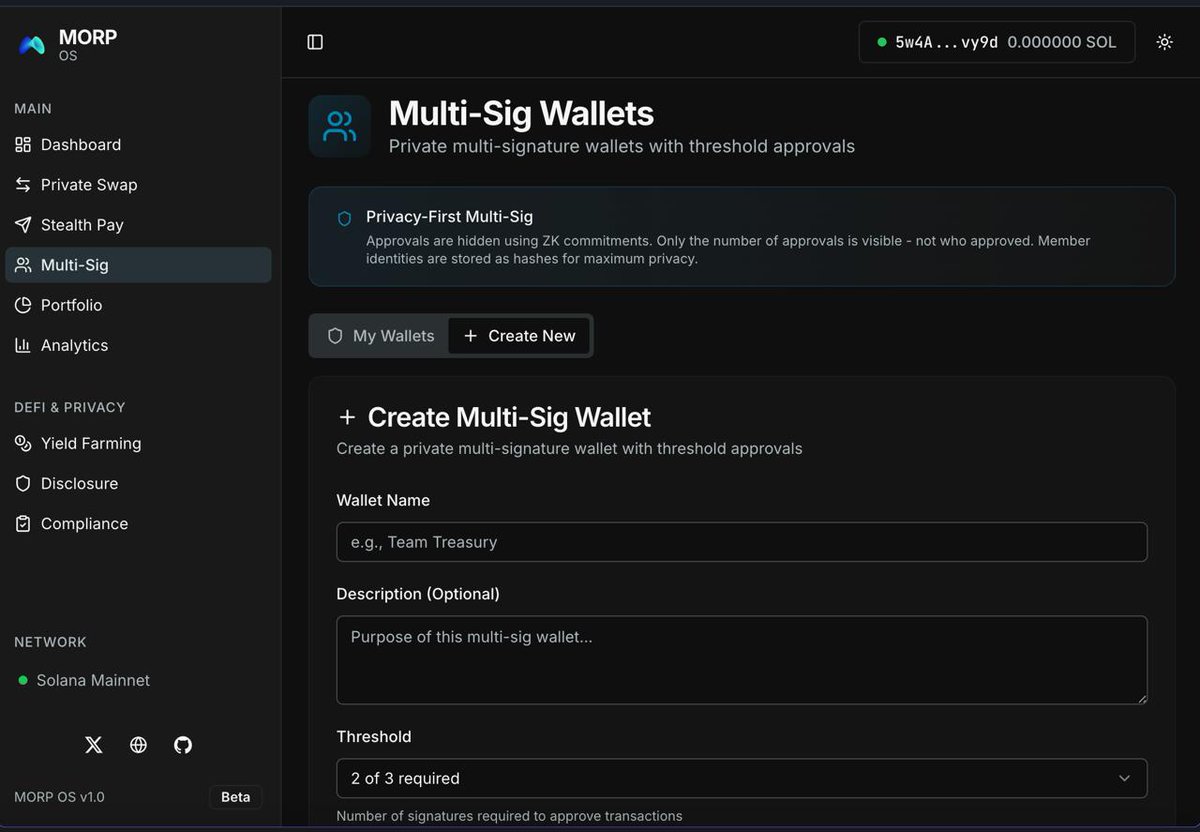
Task: Navigate to Yield Farming
Action: pyautogui.click(x=138, y=443)
